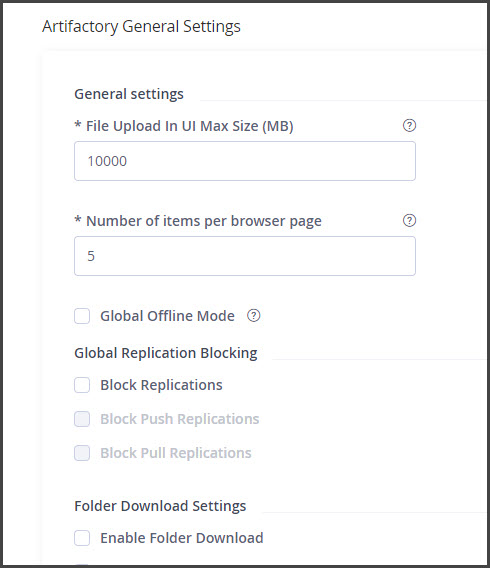This screenshot has width=490, height=568.
Task: Click the General settings section title
Action: (129, 94)
